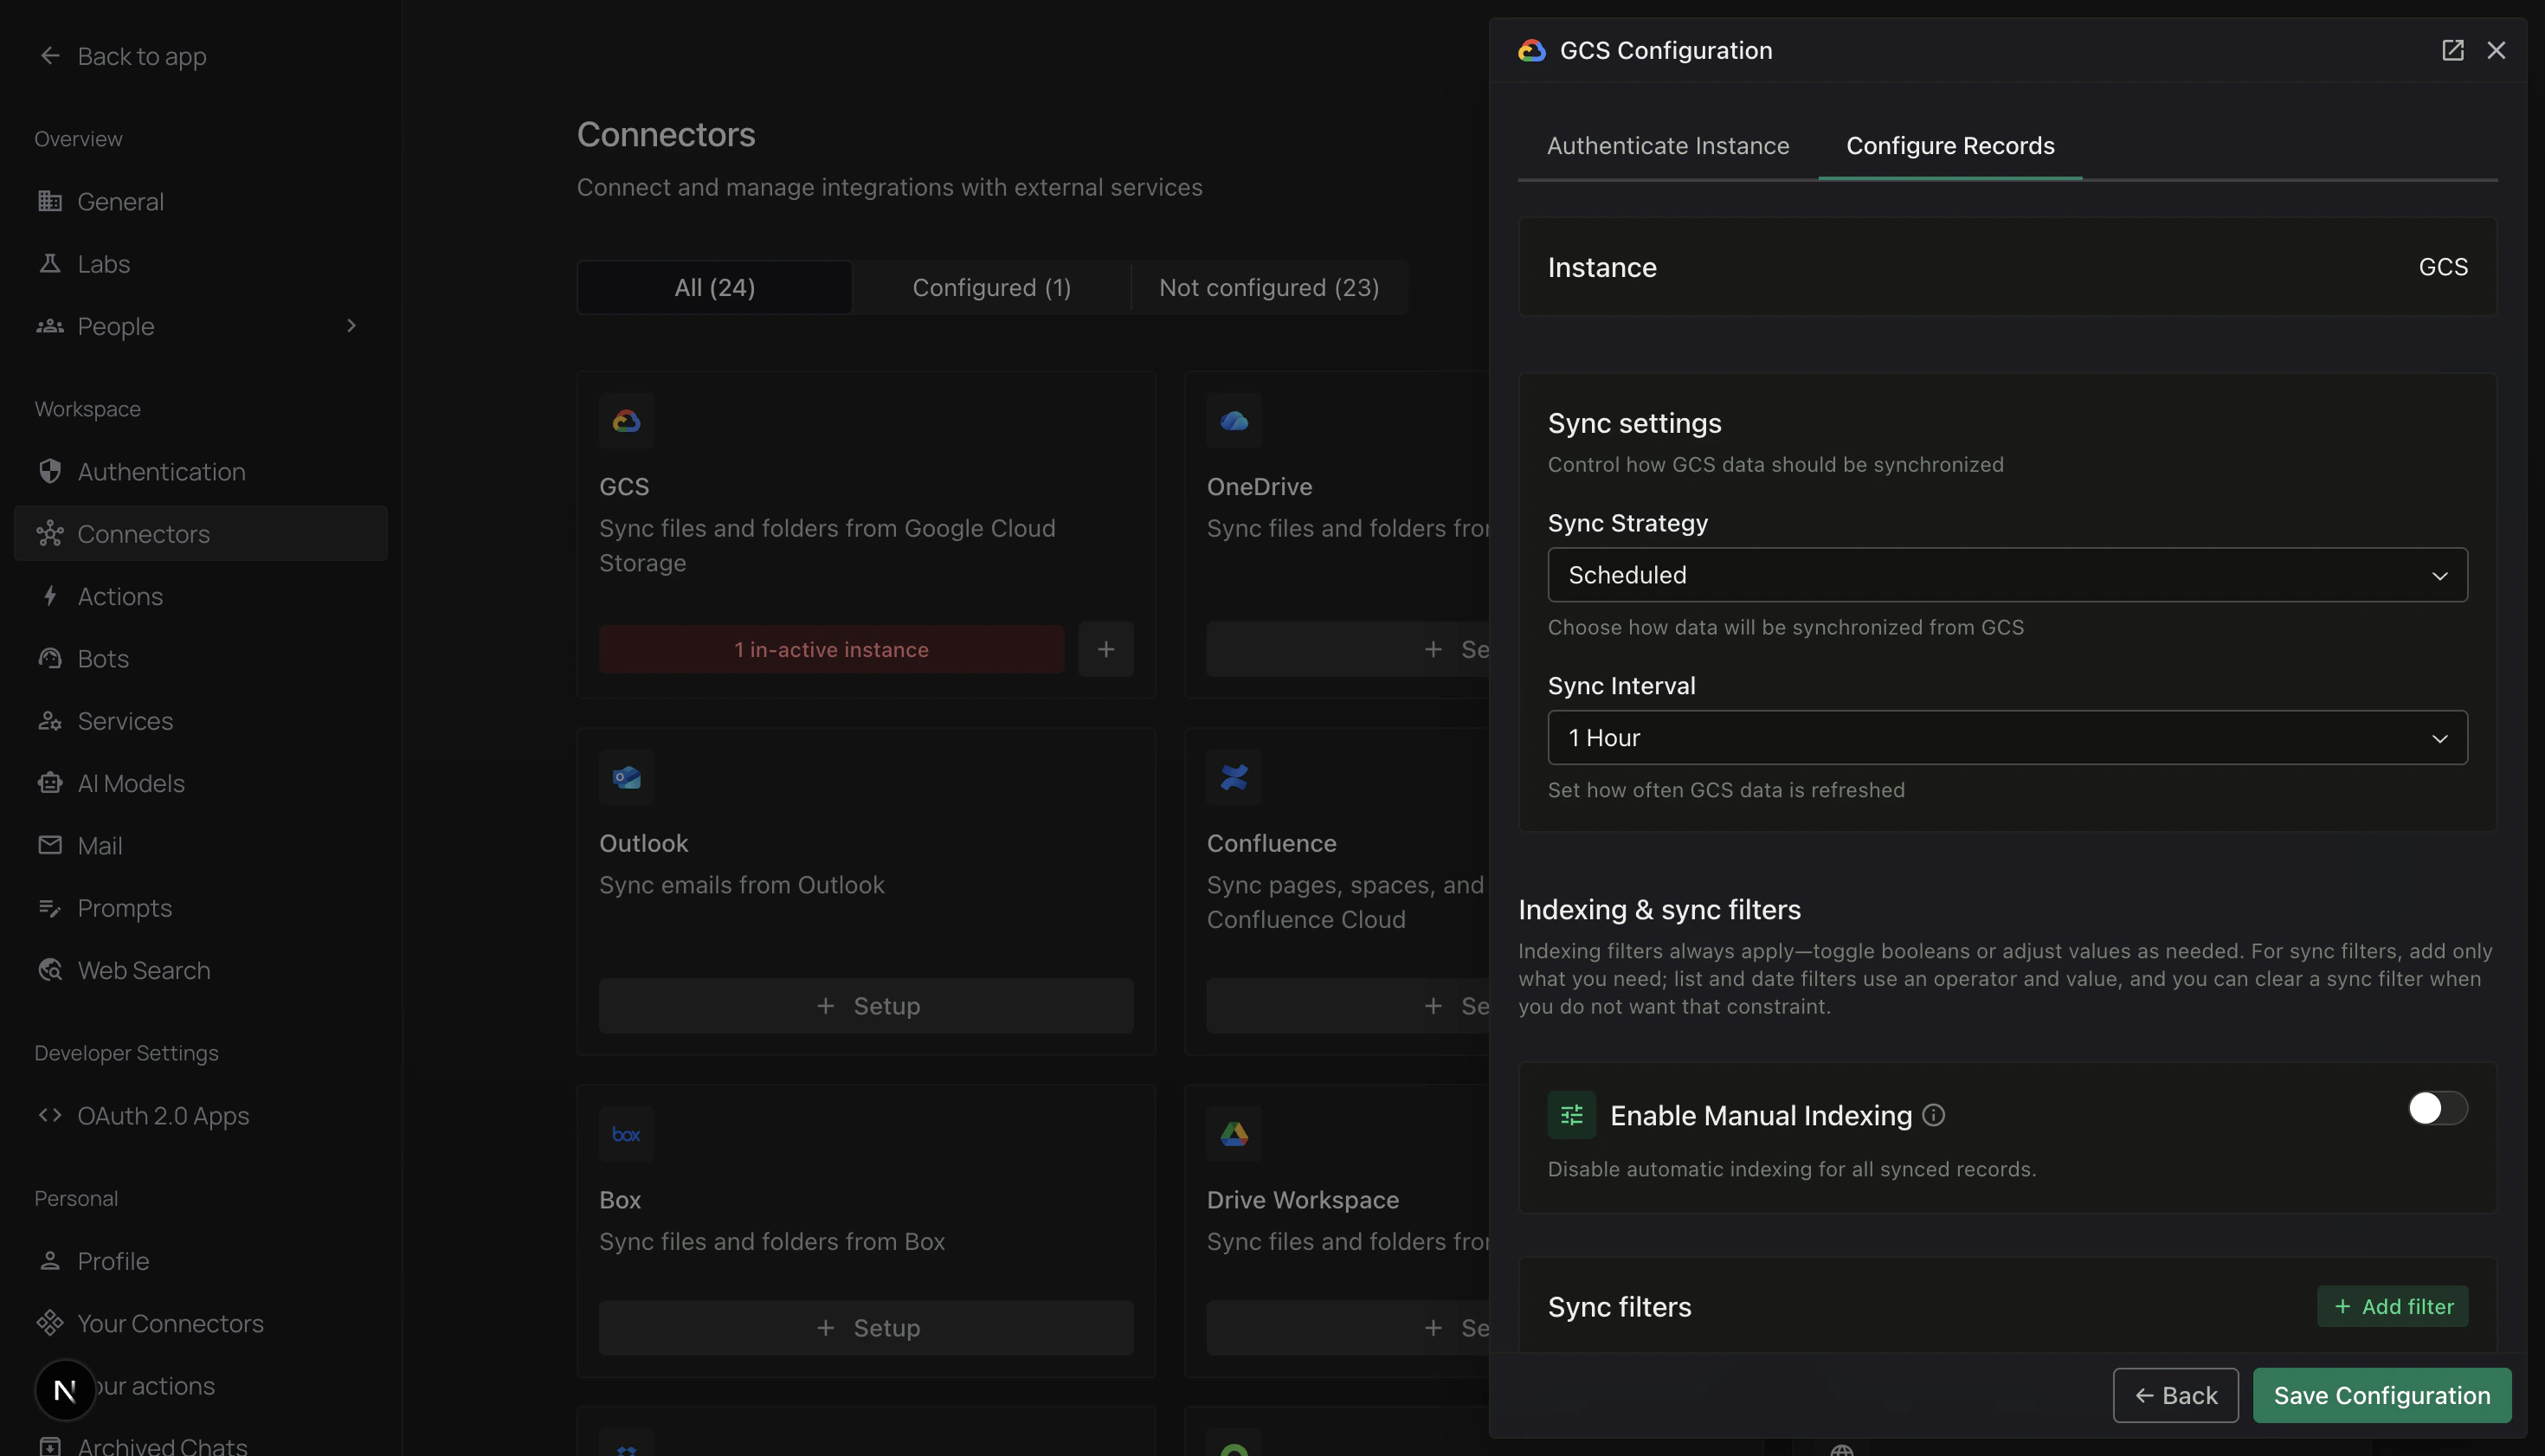
Task: Expand the People submenu chevron
Action: [351, 326]
